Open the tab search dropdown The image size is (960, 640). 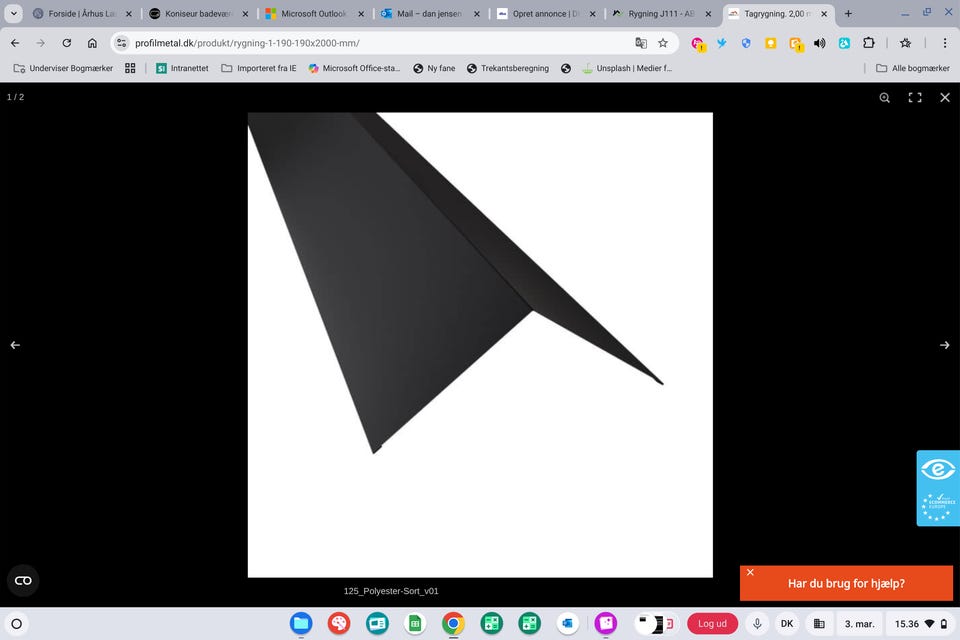13,13
